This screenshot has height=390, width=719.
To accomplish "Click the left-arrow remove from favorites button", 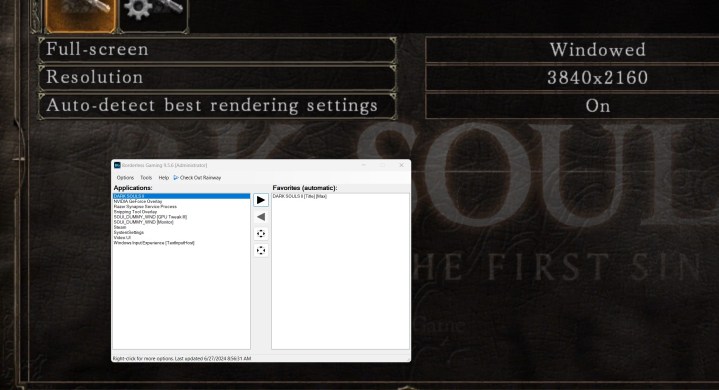I will [x=261, y=217].
